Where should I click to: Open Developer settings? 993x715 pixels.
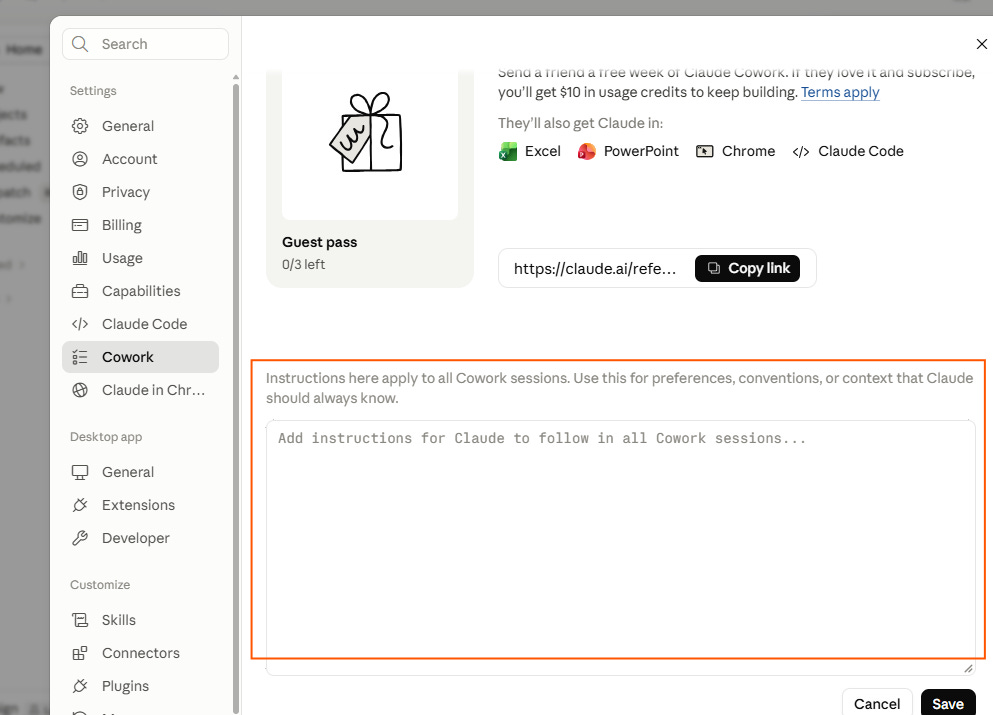[141, 538]
